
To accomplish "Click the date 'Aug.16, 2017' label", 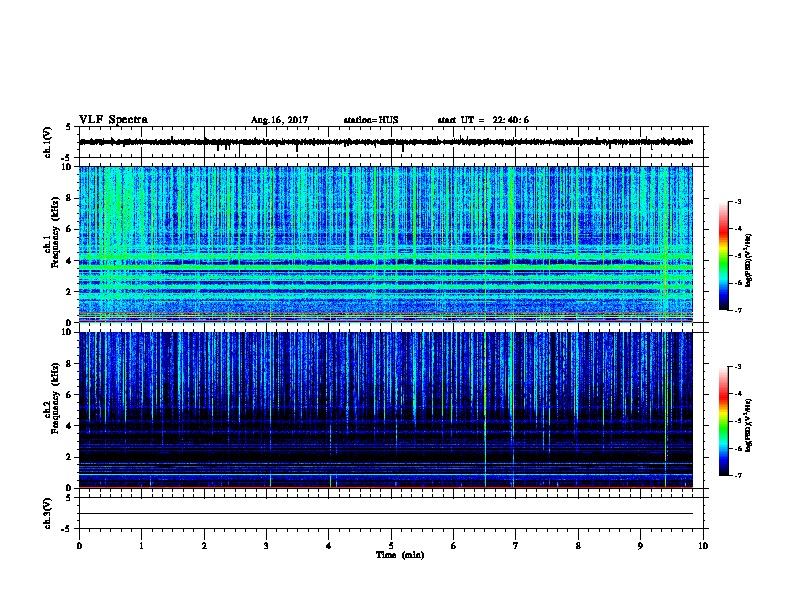I will coord(279,120).
